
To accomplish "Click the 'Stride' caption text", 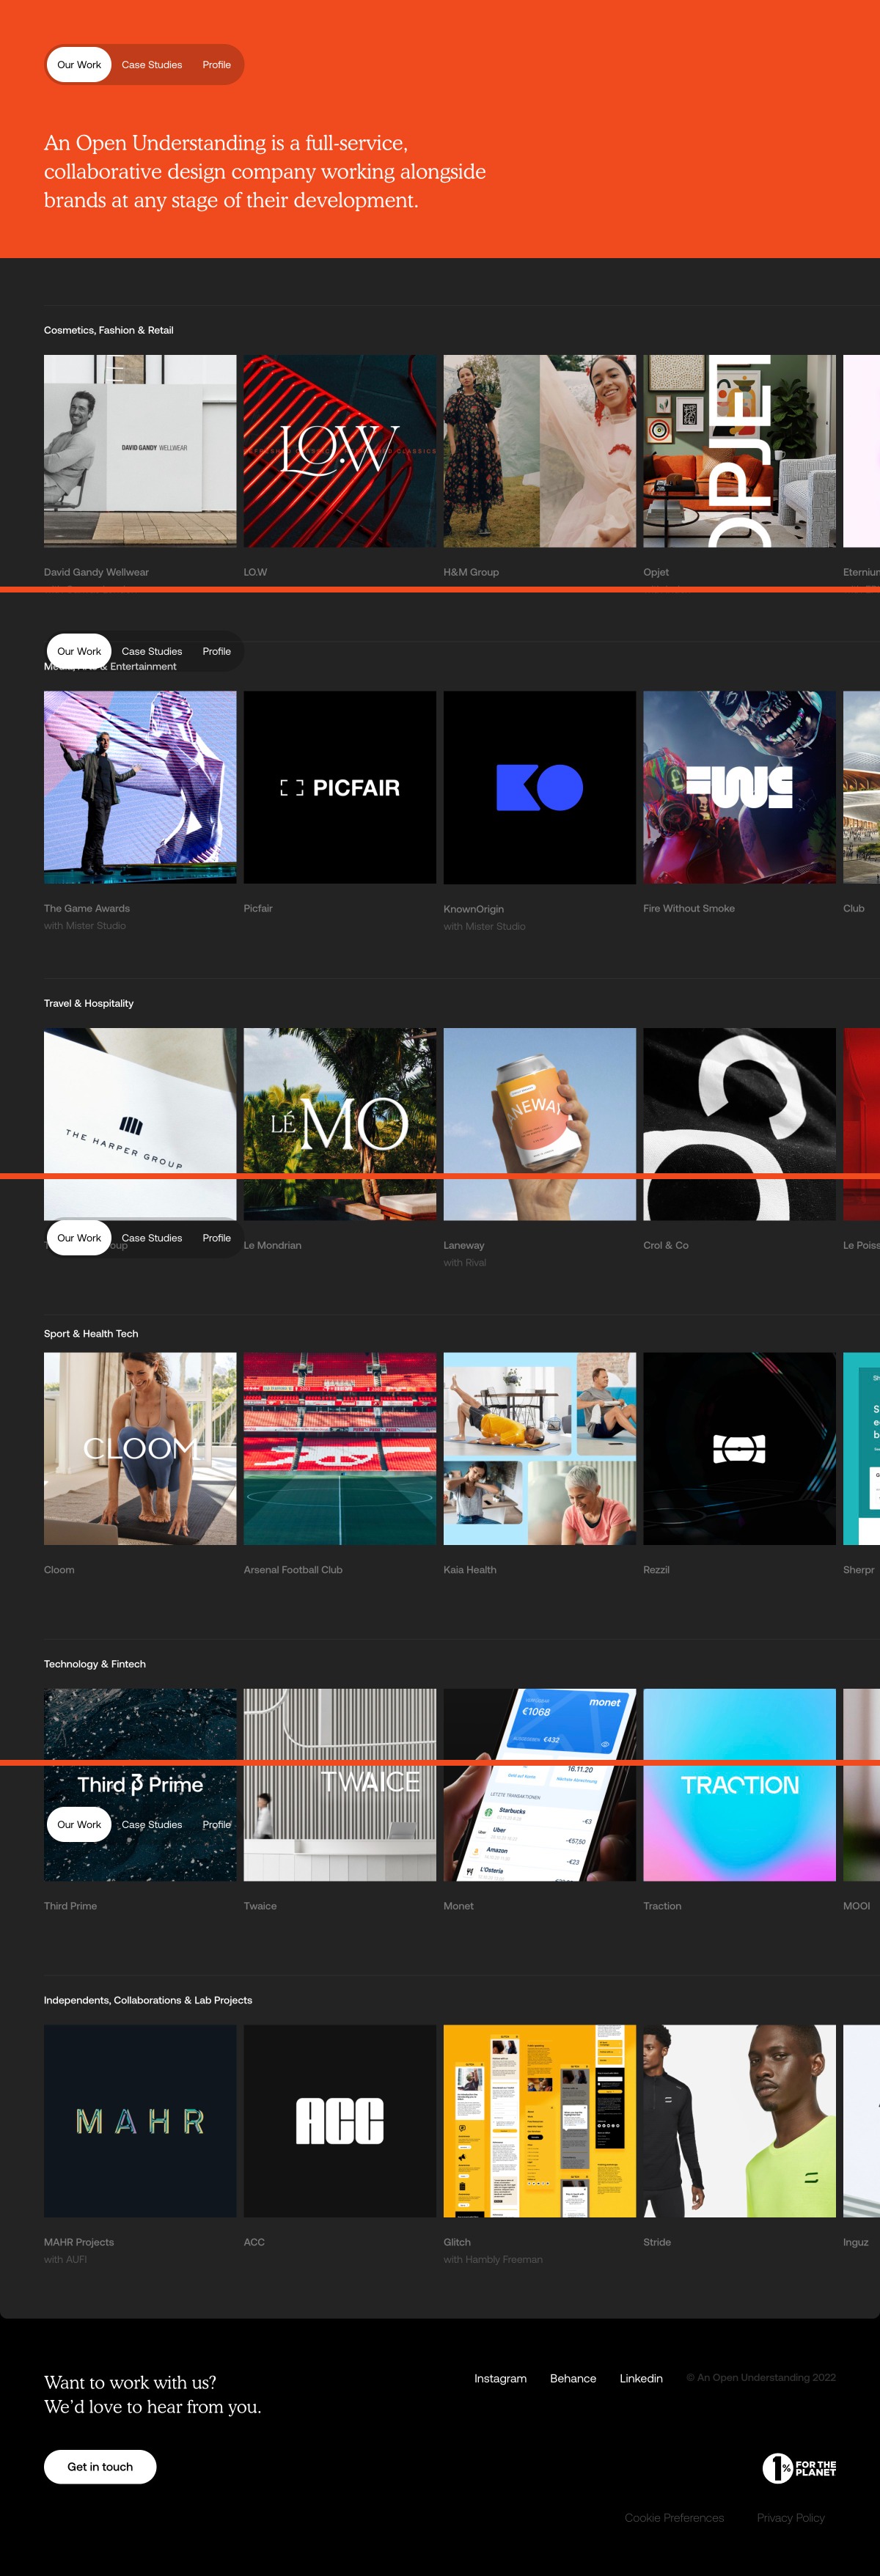I will 657,2242.
